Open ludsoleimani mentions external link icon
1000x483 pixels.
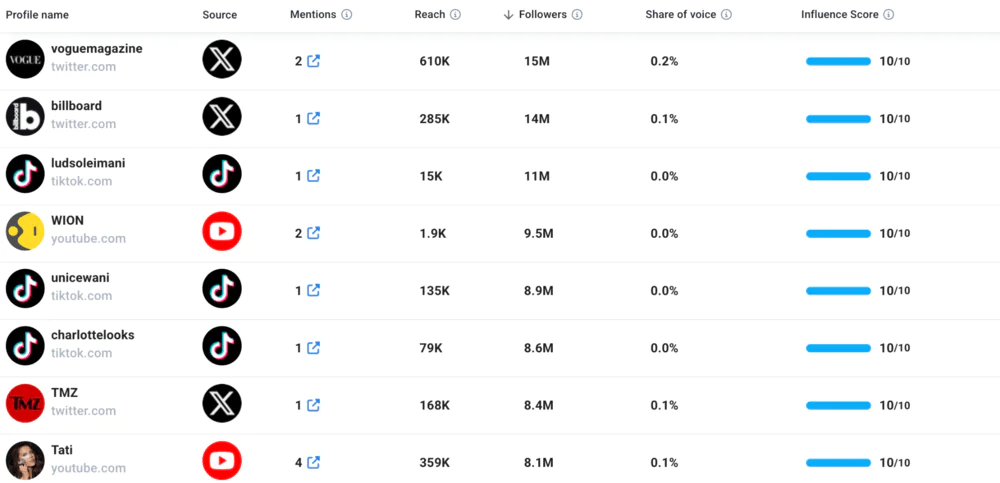click(314, 176)
